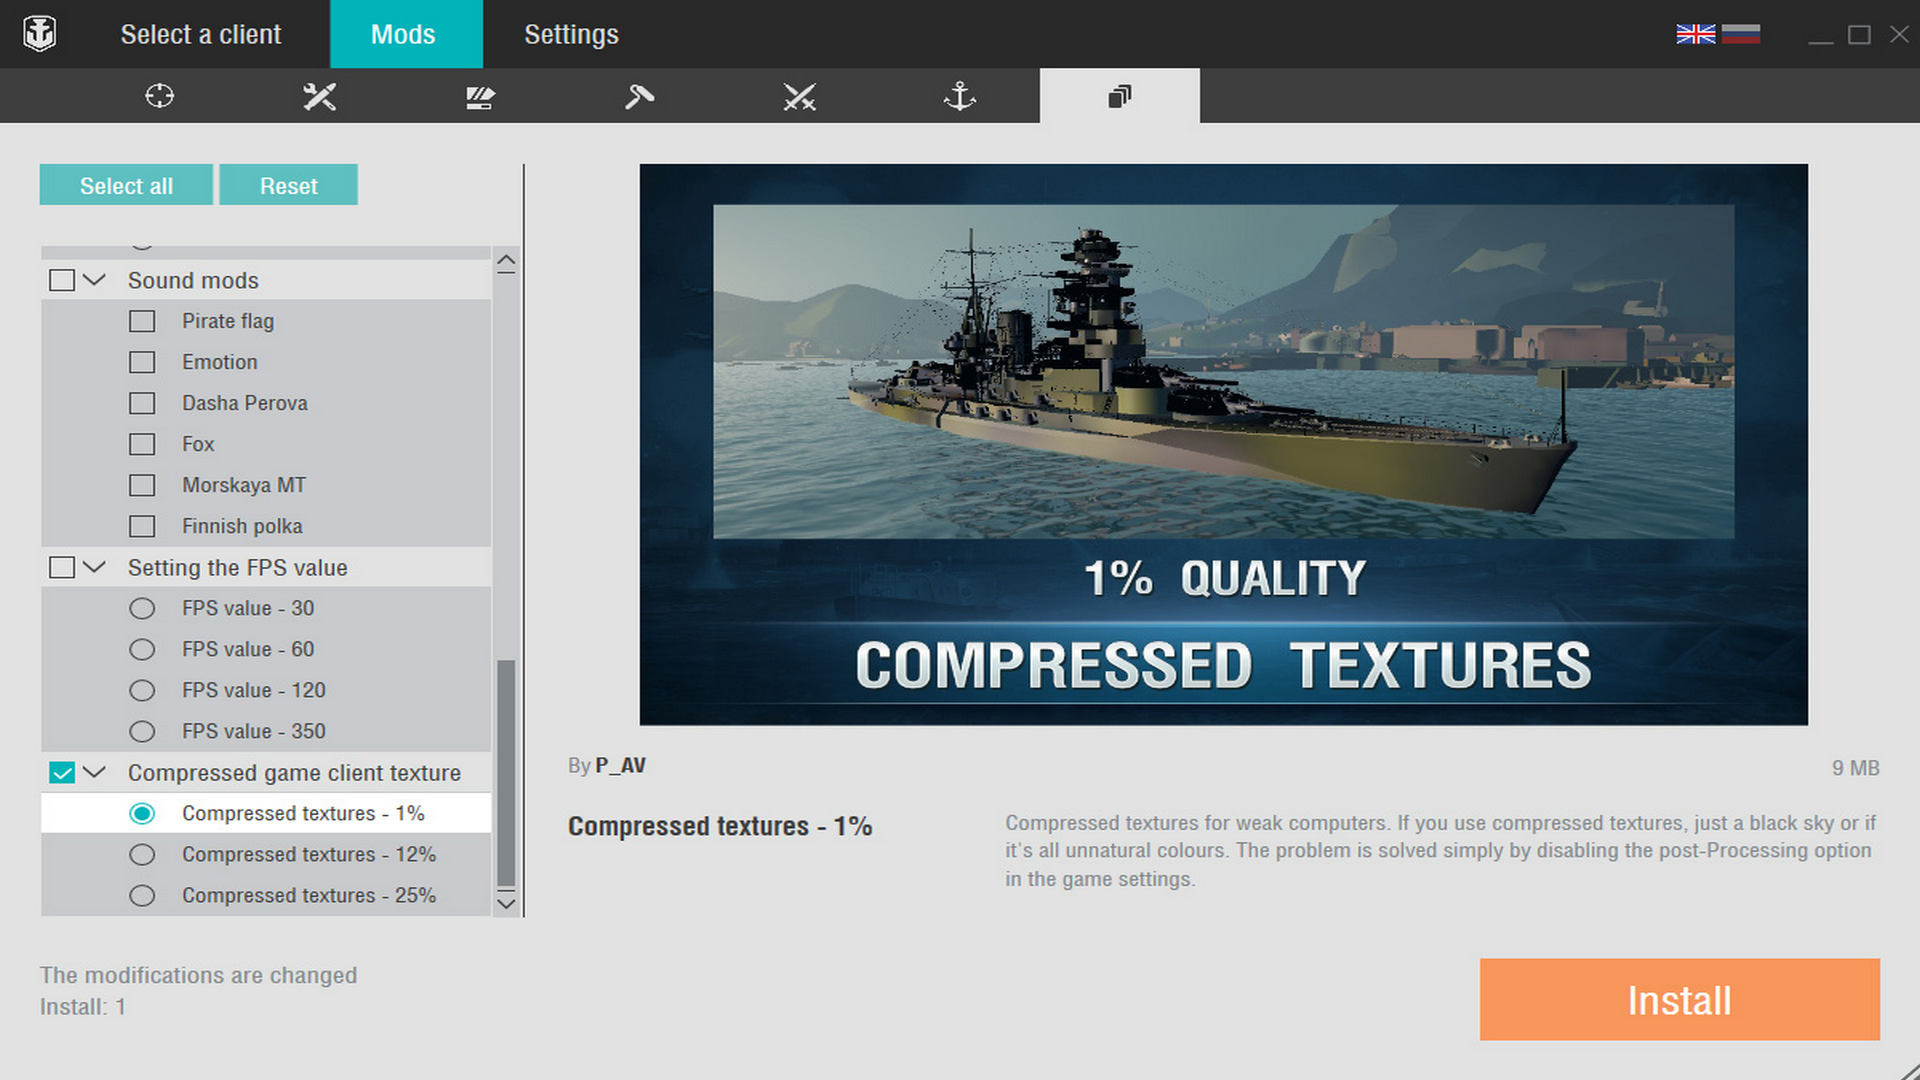Select the pencil edit mods category icon

pyautogui.click(x=480, y=97)
